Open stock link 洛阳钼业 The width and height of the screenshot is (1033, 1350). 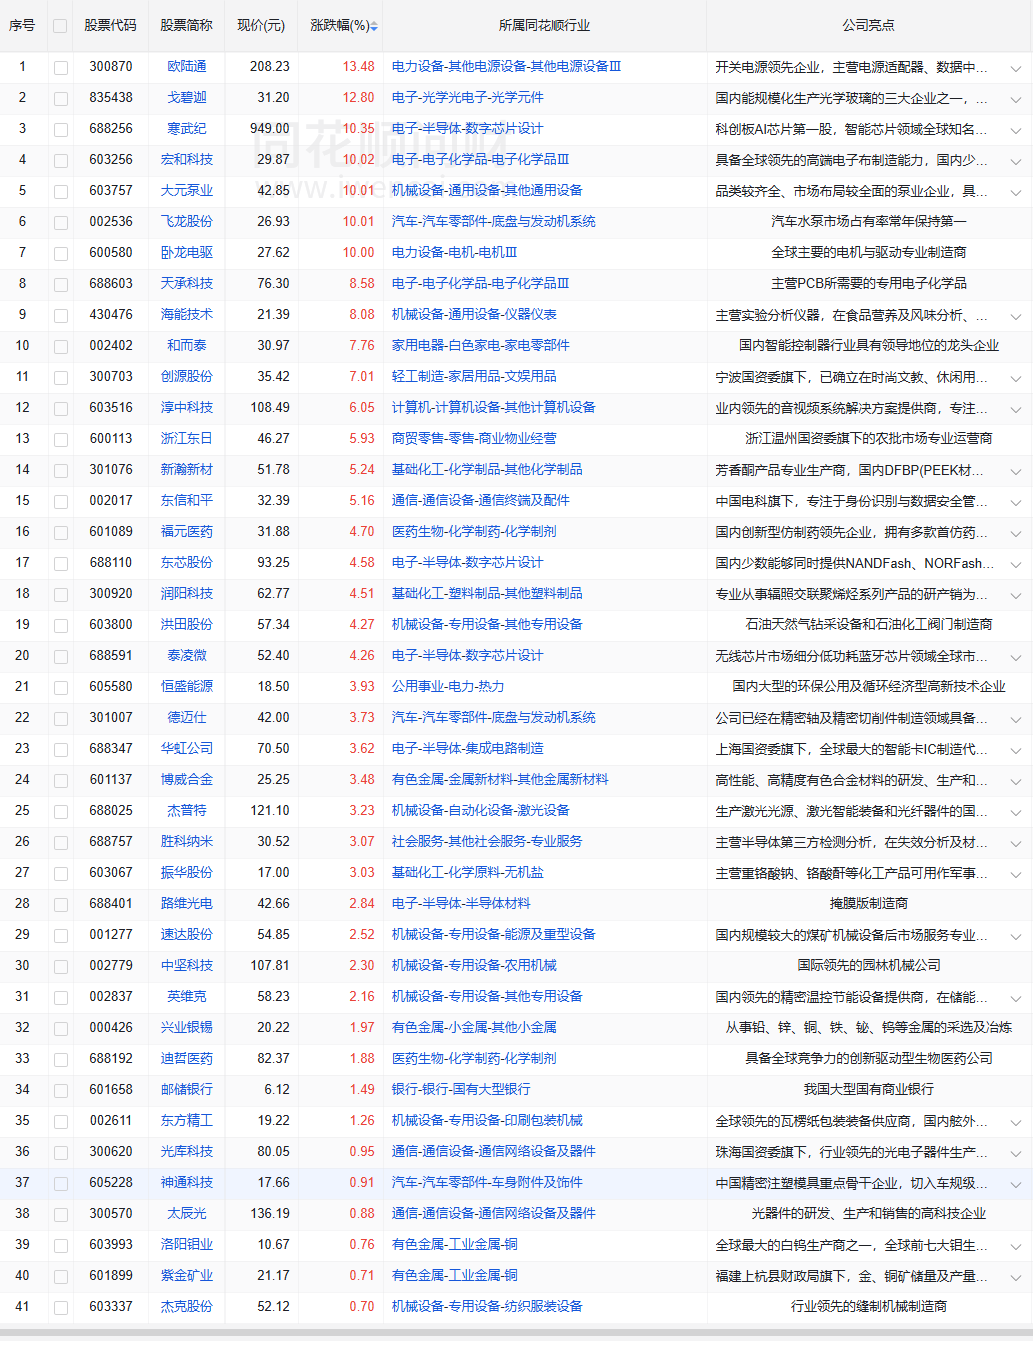tap(187, 1244)
